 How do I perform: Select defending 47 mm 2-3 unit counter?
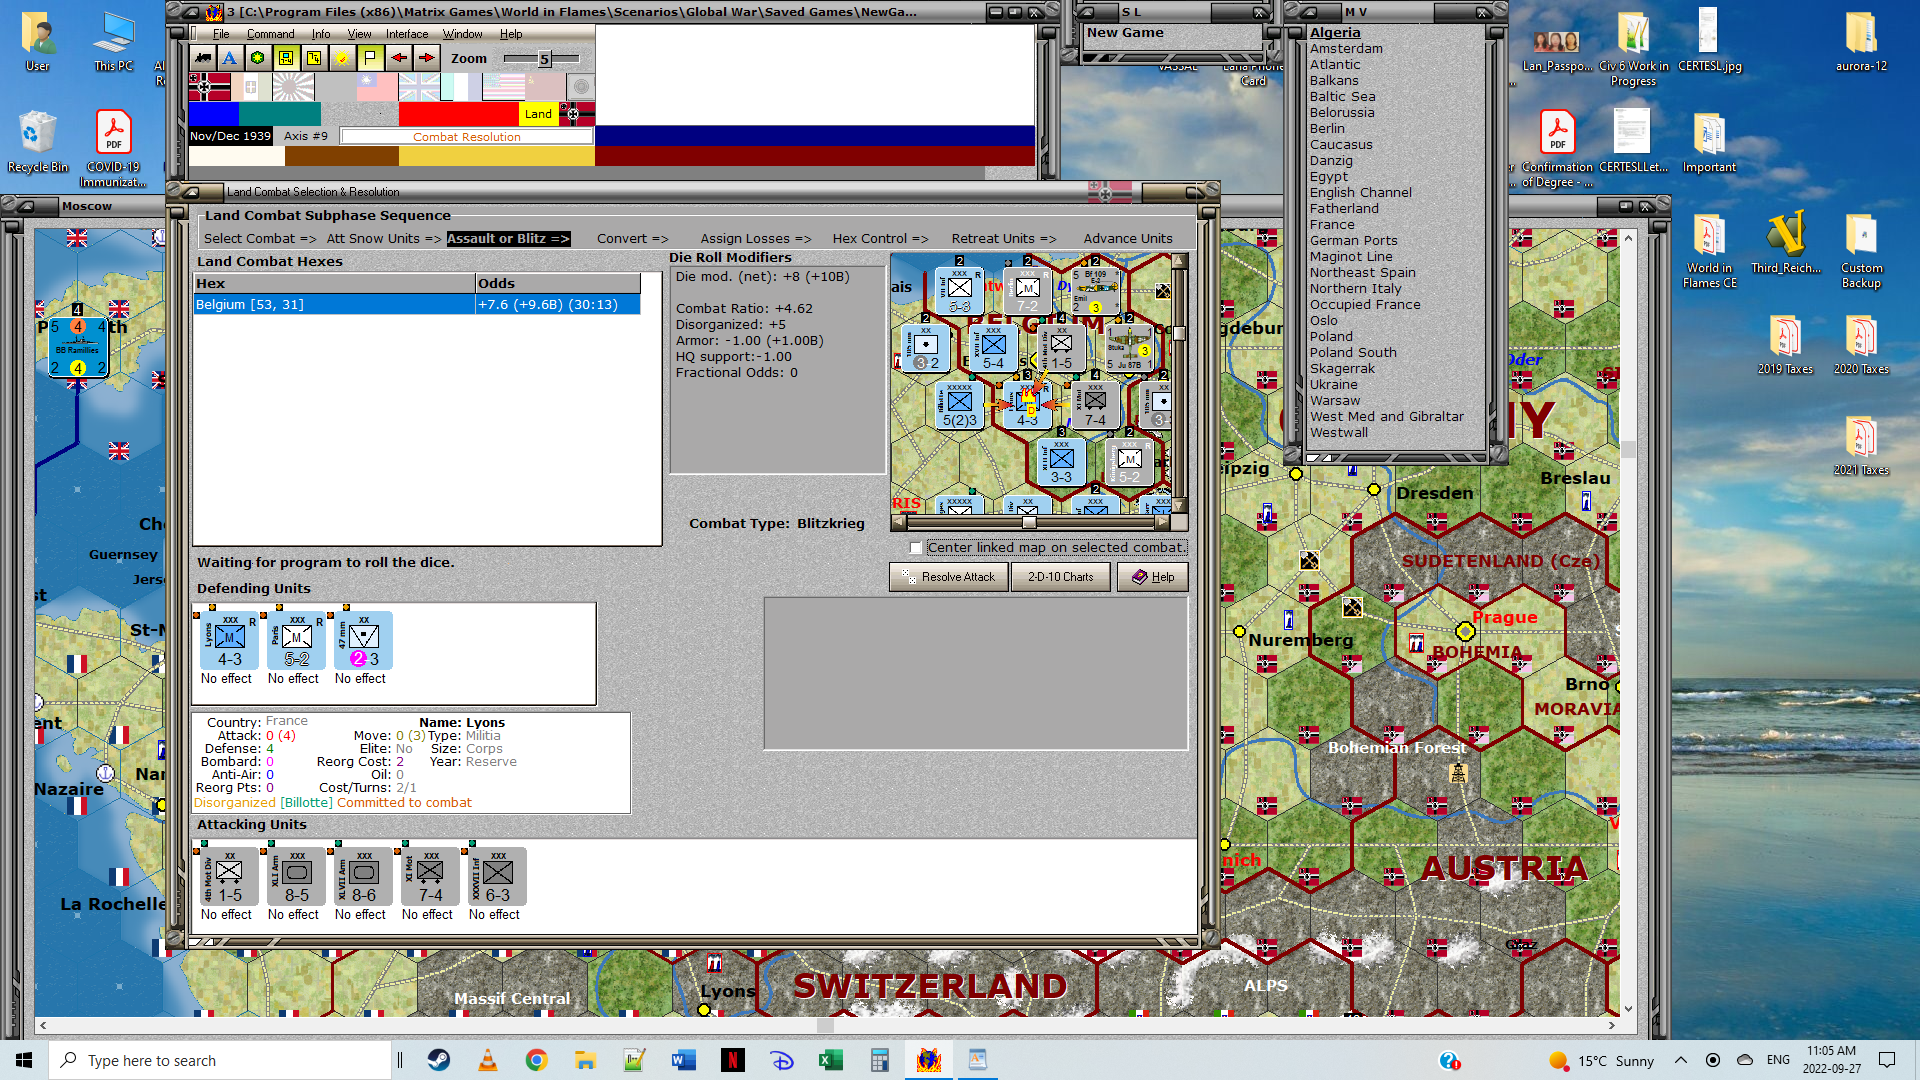pyautogui.click(x=364, y=641)
